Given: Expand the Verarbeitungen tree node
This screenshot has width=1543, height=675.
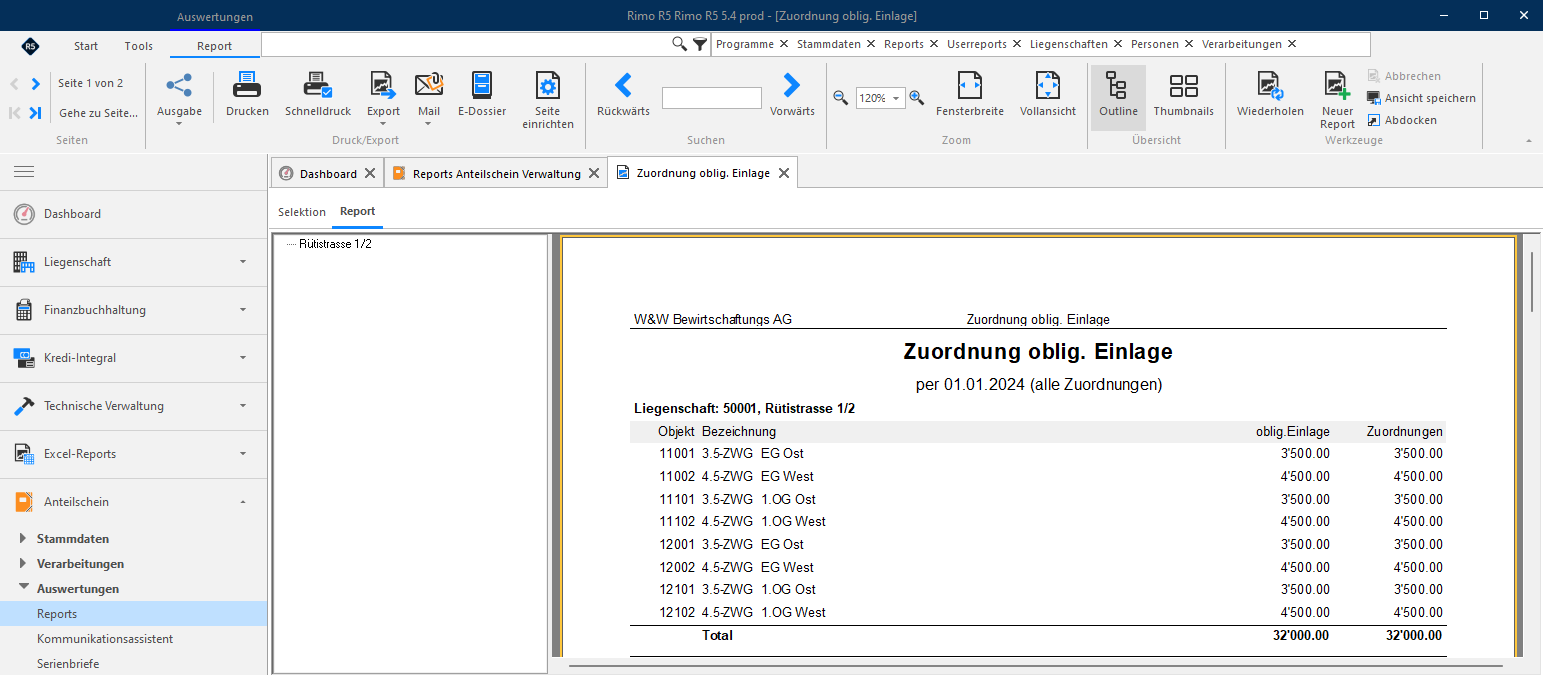Looking at the screenshot, I should coord(24,564).
